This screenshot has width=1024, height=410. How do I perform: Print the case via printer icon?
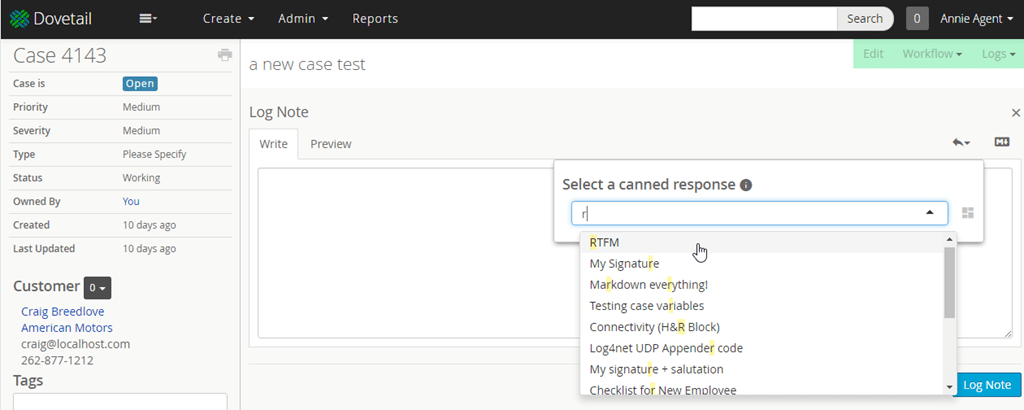pos(225,55)
